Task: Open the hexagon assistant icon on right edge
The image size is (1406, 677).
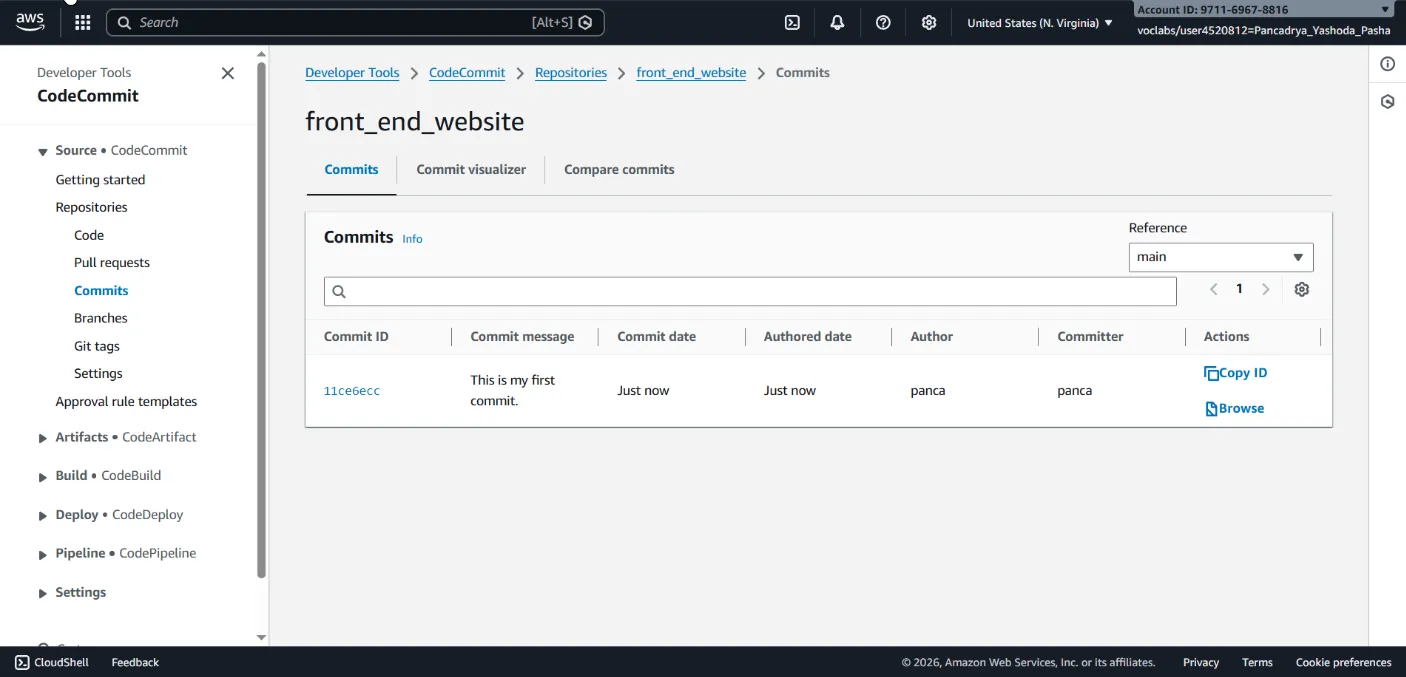Action: tap(1387, 102)
